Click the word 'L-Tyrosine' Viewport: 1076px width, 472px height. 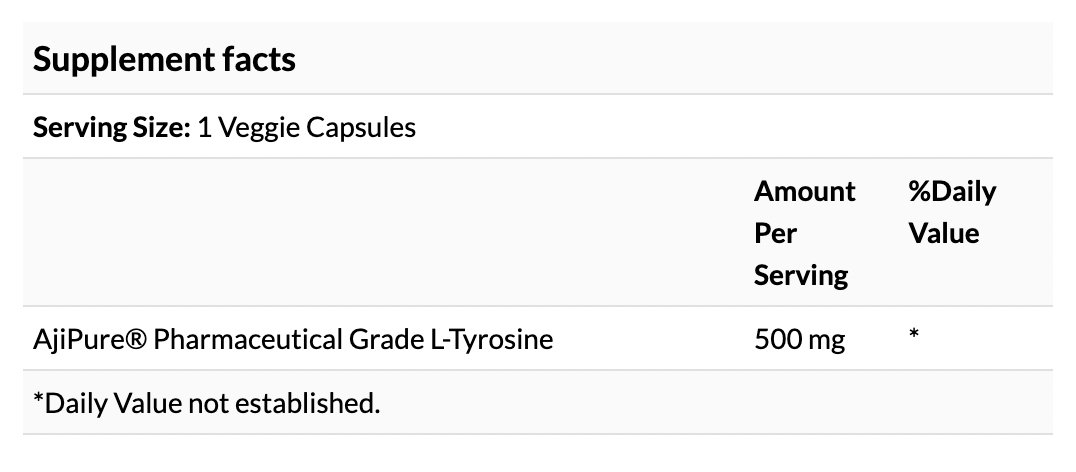pos(491,340)
